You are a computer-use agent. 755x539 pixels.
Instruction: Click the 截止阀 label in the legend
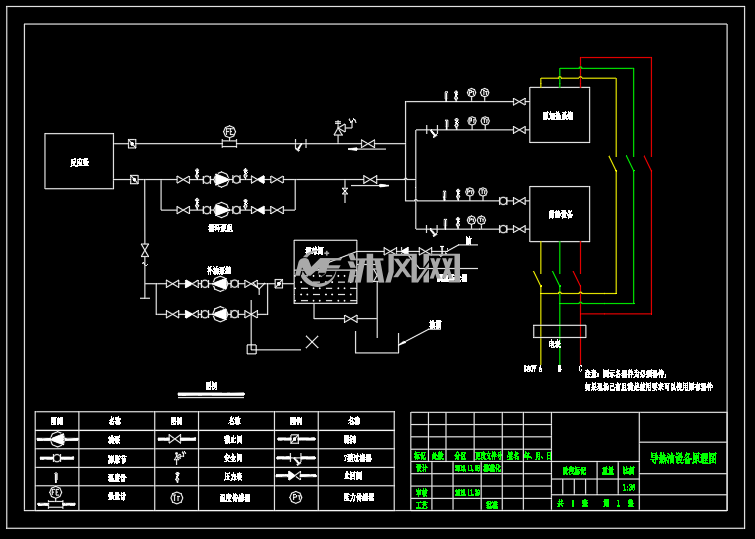click(x=233, y=439)
